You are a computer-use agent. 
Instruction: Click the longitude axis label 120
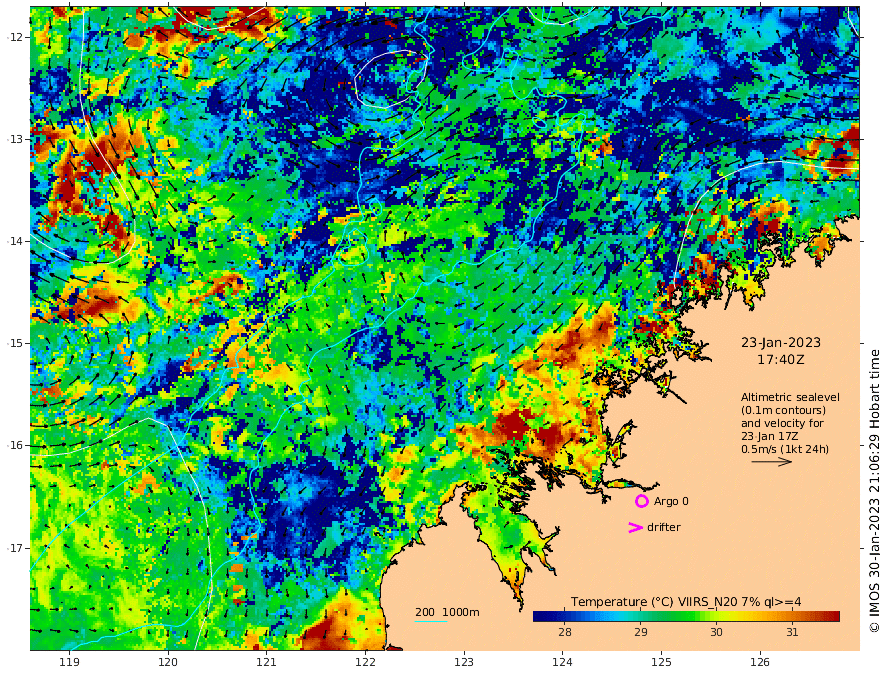point(168,662)
